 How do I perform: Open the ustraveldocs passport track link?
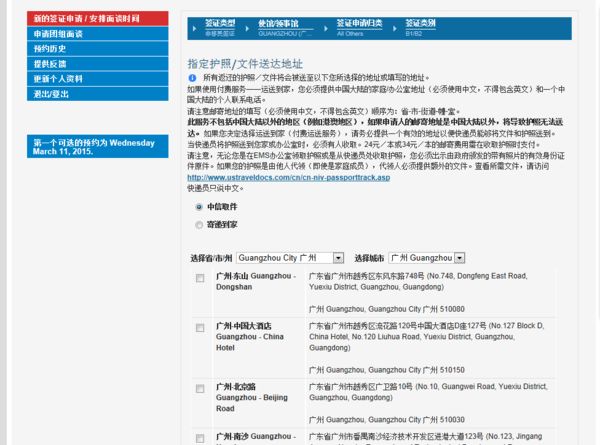click(268, 177)
